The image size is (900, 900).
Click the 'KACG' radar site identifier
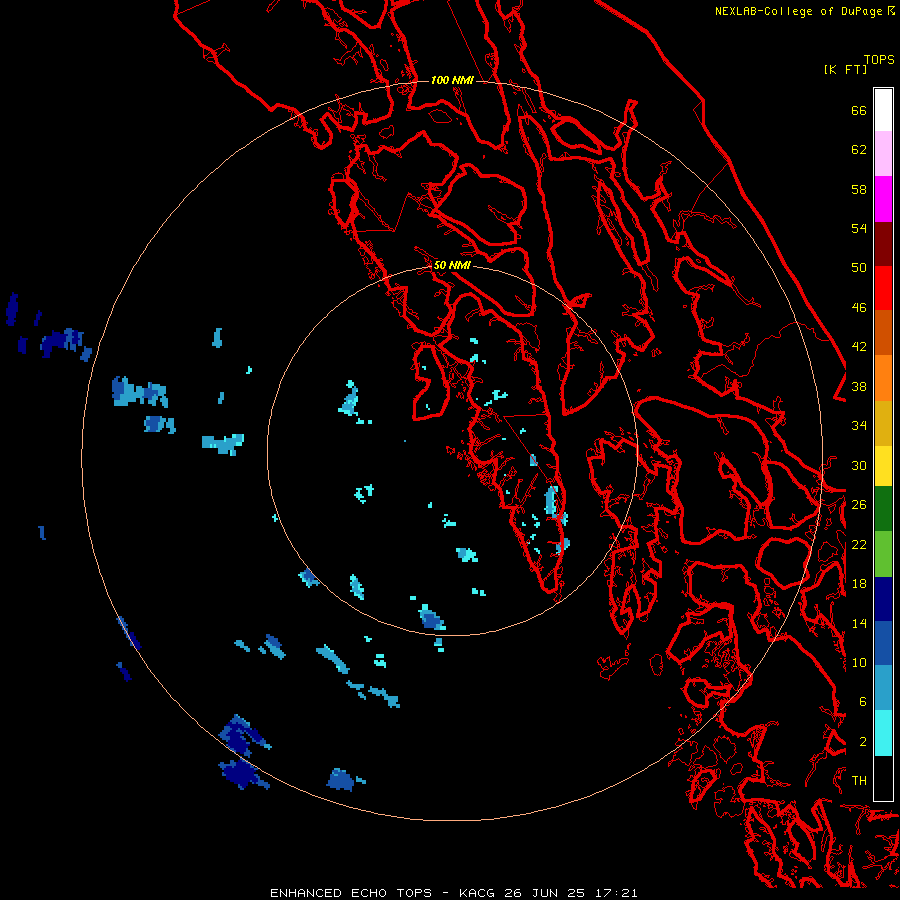click(x=478, y=893)
